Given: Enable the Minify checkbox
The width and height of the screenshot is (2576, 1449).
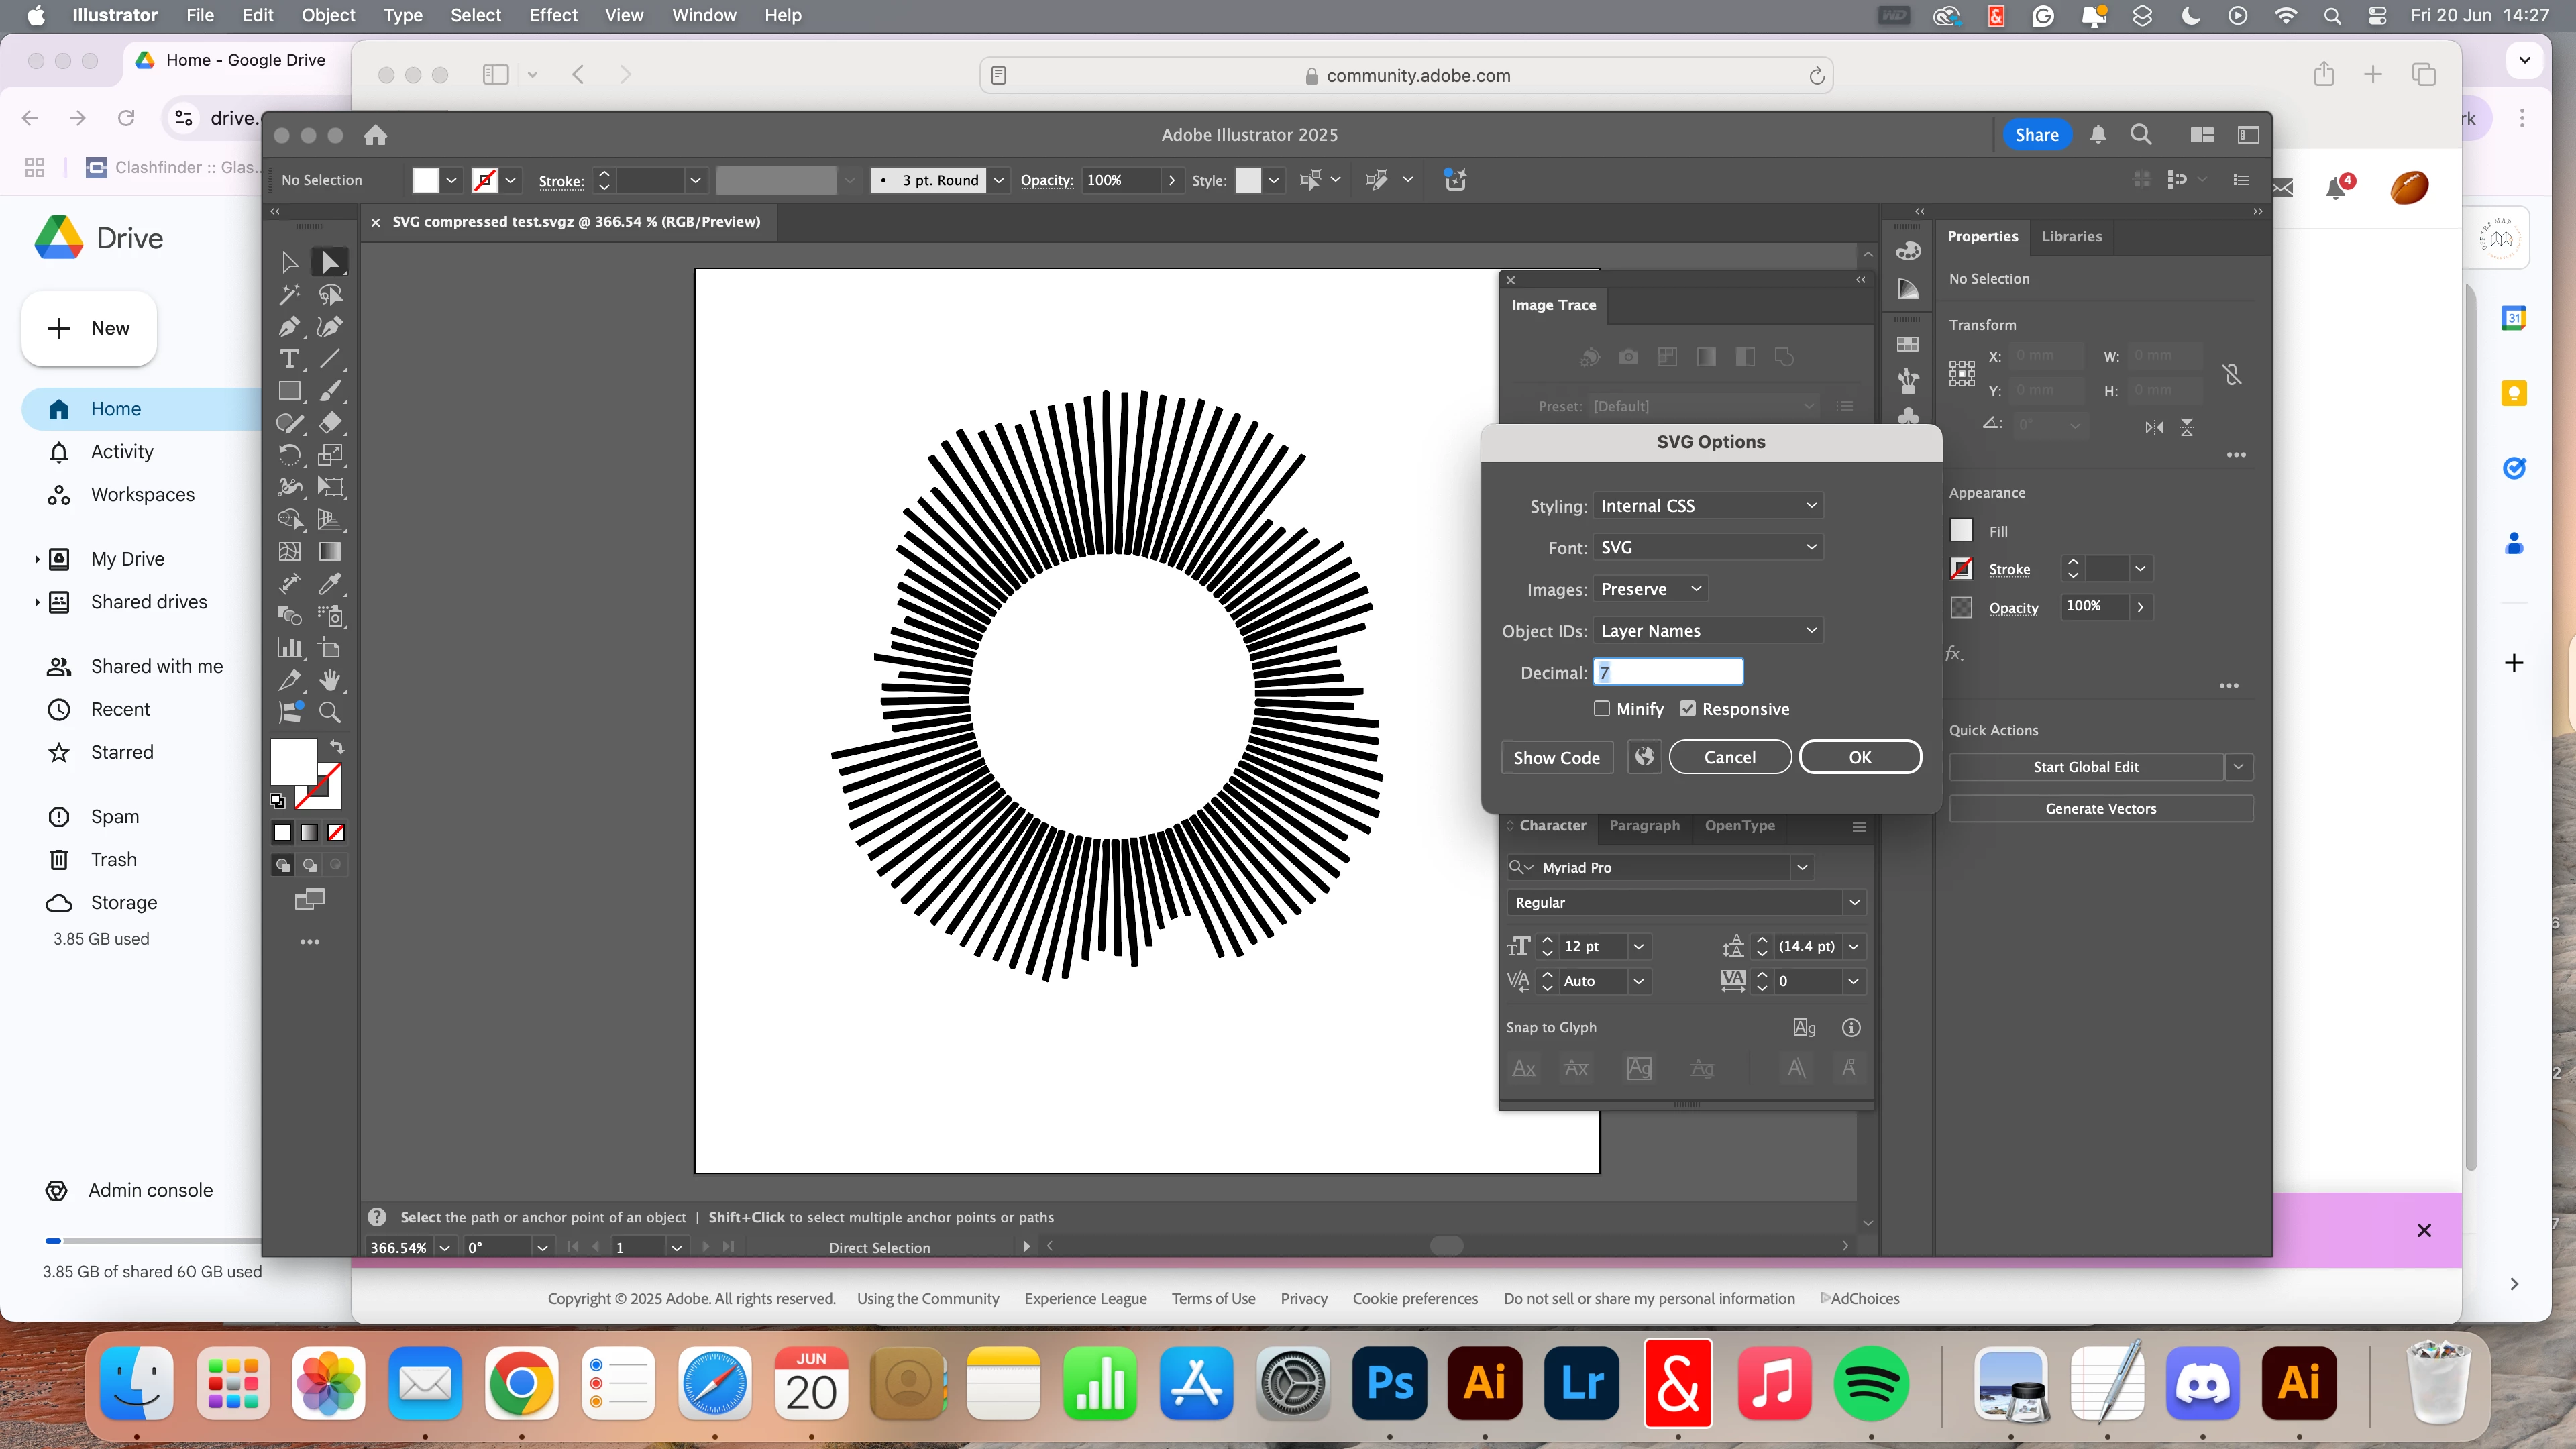Looking at the screenshot, I should (x=1602, y=709).
